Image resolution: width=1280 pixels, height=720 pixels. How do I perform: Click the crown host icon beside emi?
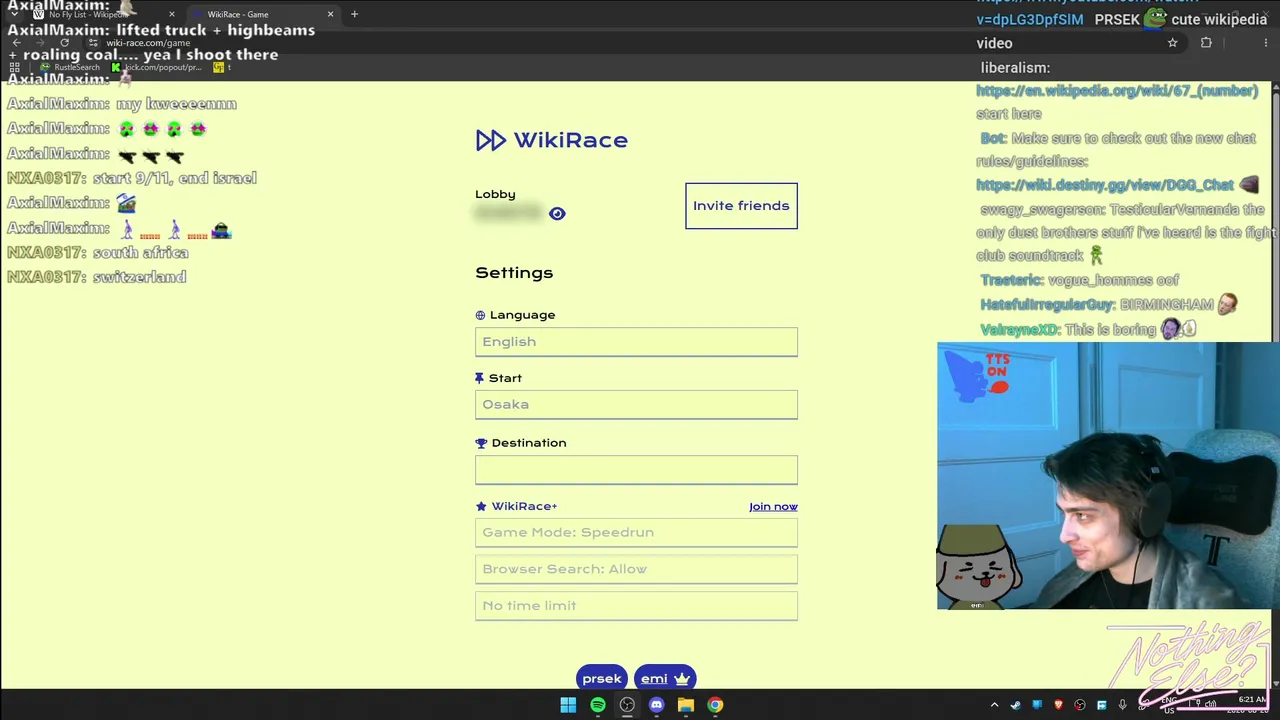coord(682,679)
